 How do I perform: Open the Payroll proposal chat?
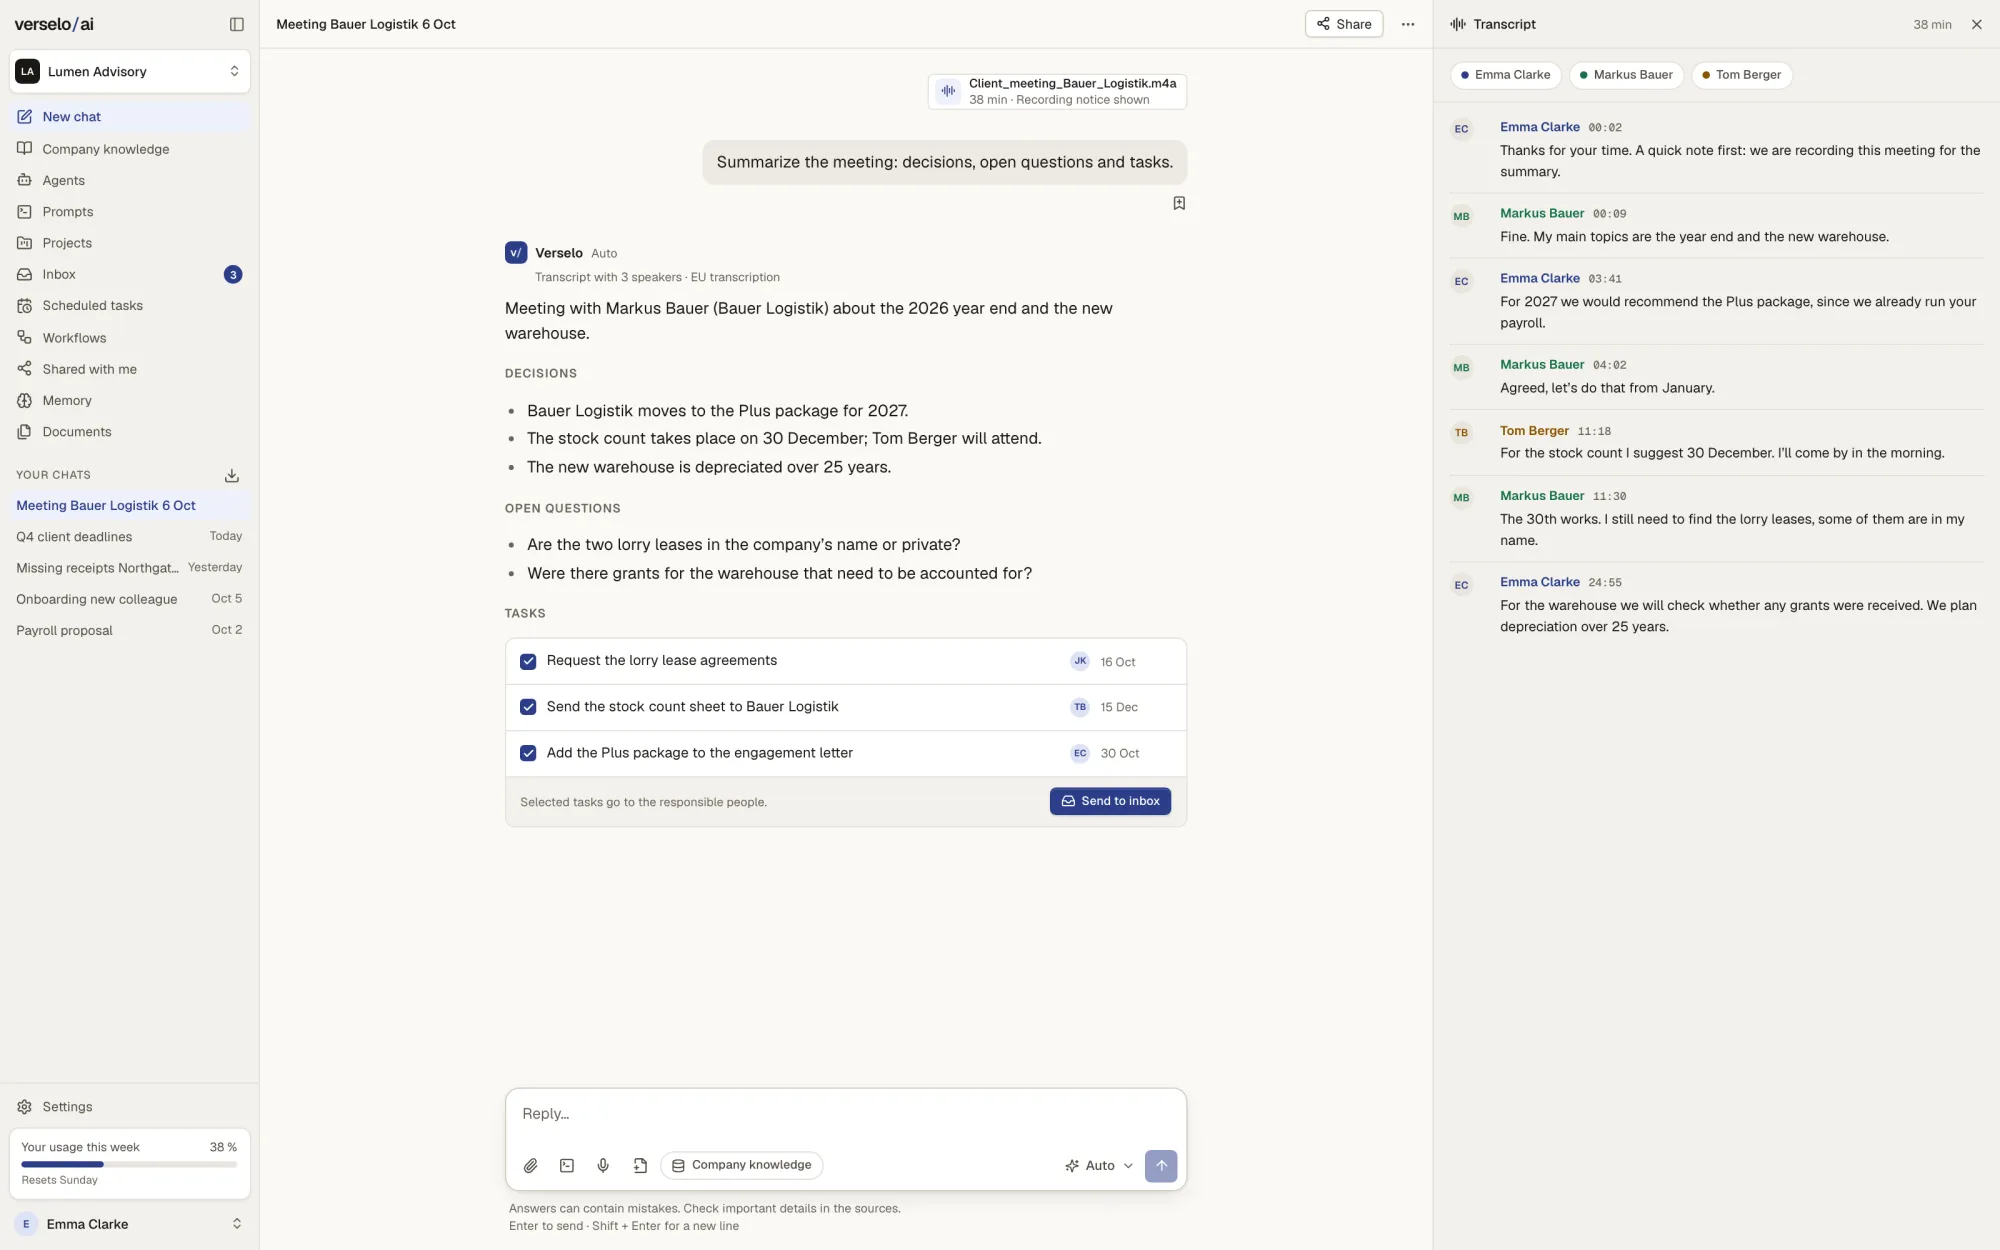(130, 630)
